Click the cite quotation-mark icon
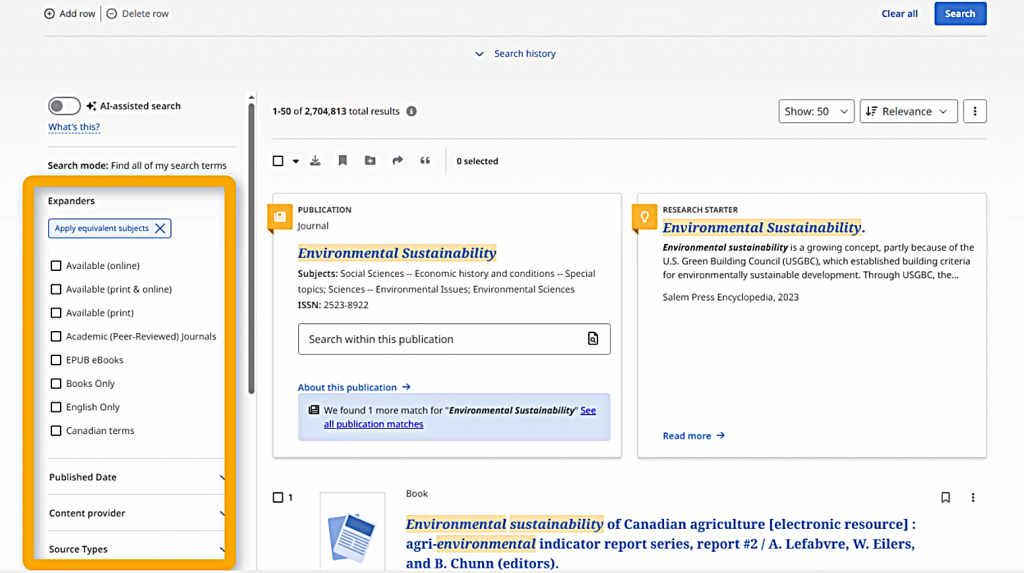This screenshot has width=1024, height=573. pos(425,161)
